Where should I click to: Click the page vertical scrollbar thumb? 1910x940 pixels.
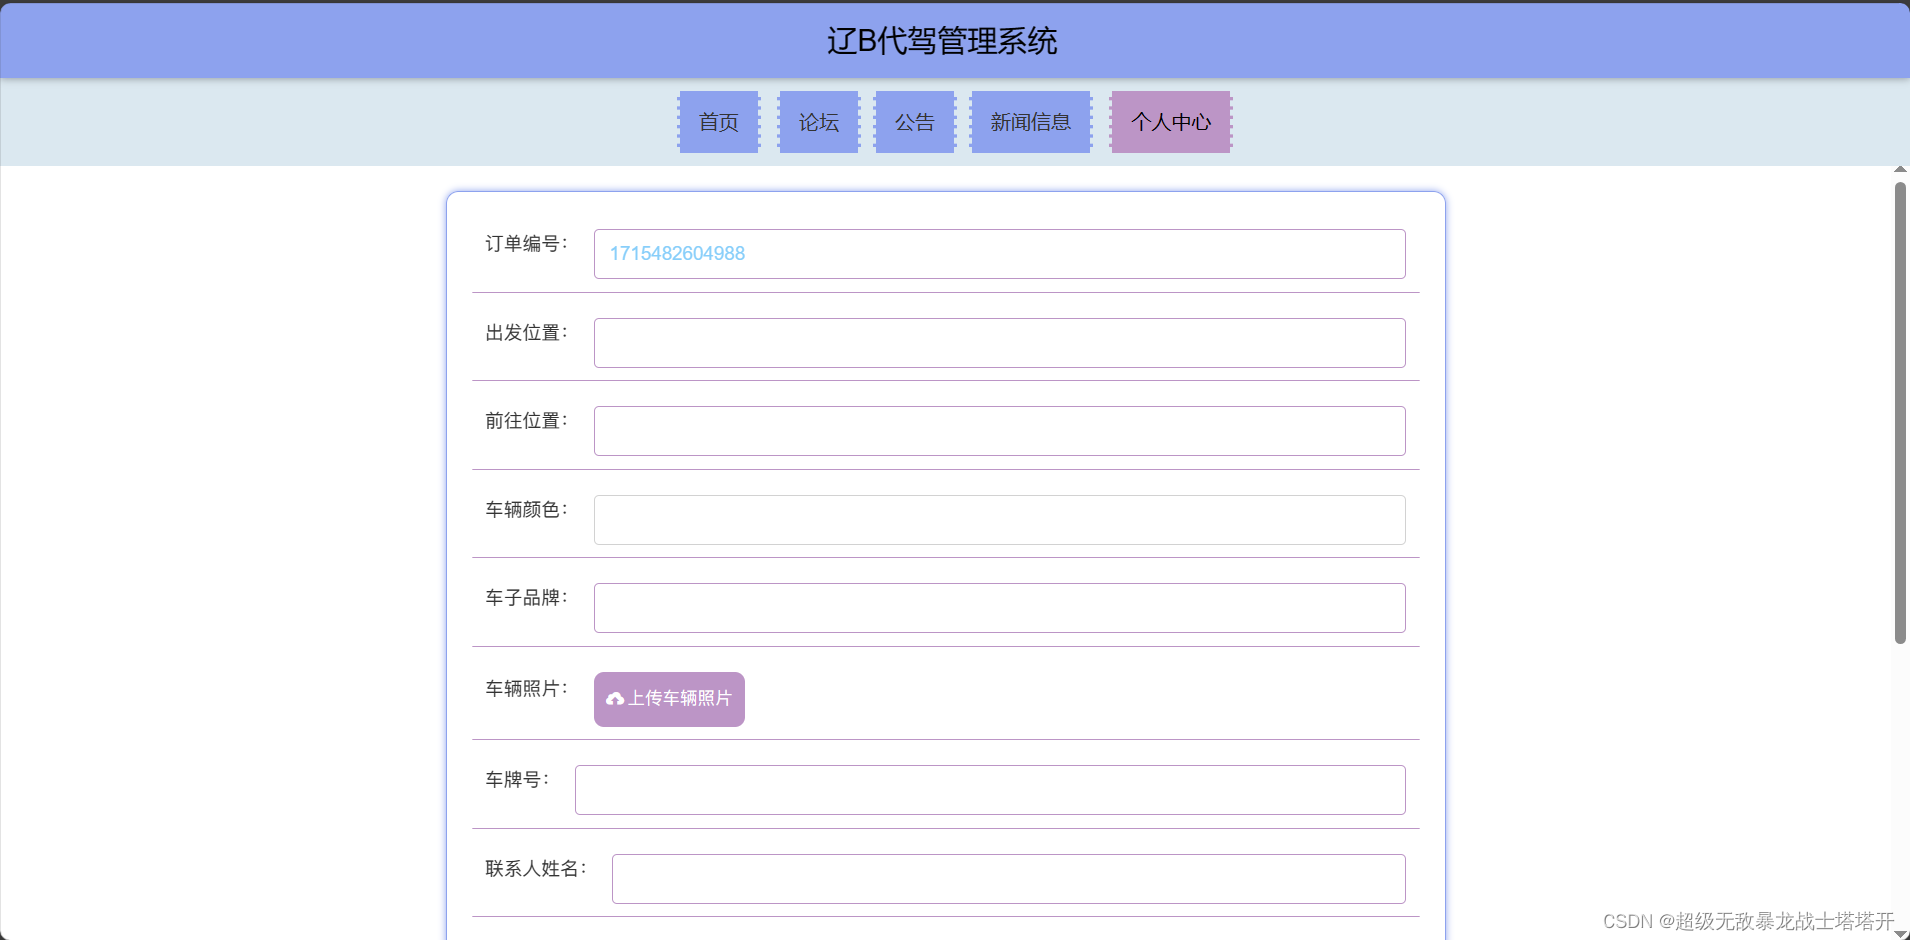coord(1900,413)
